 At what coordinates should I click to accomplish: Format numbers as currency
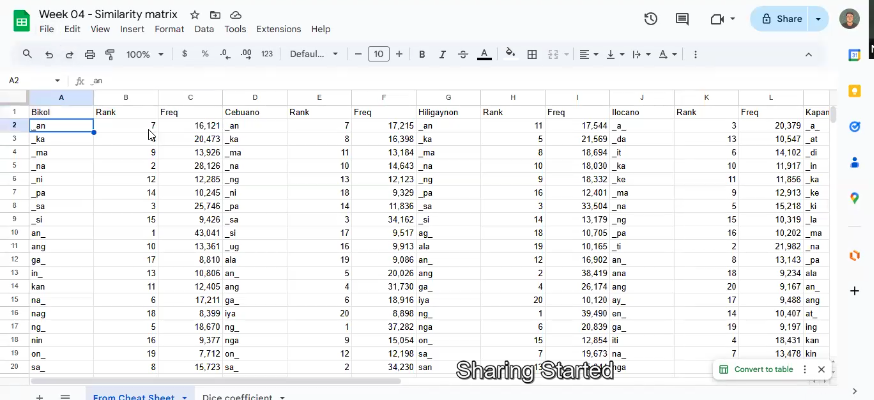[x=184, y=54]
